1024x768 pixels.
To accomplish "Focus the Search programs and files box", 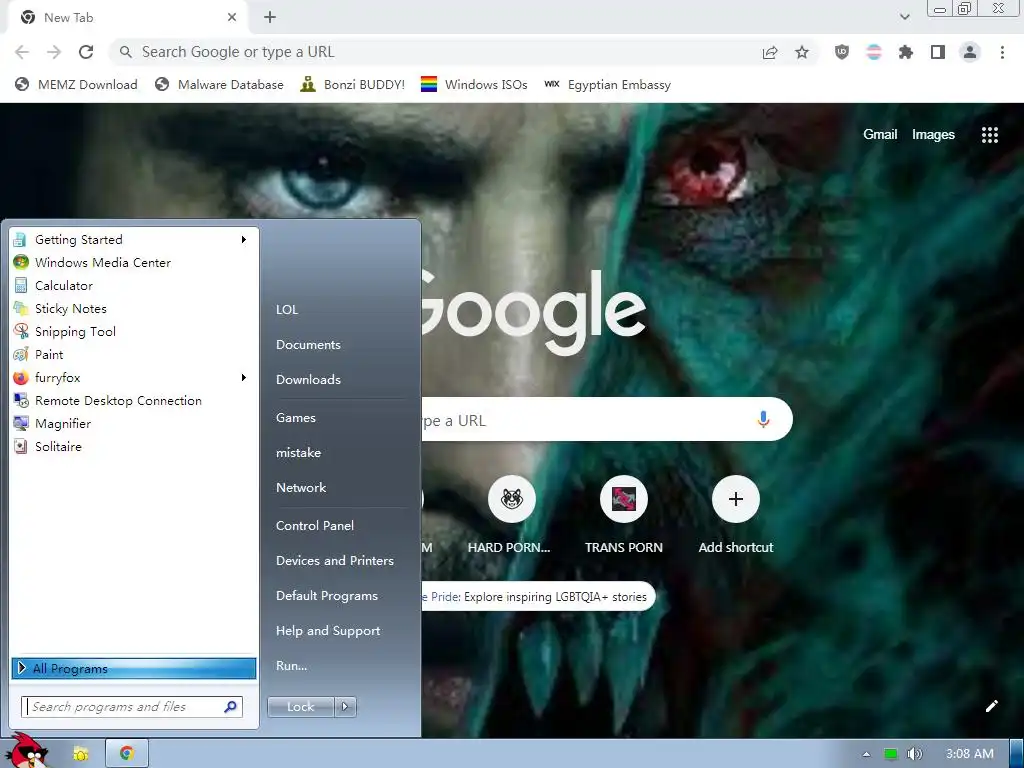I will [132, 707].
